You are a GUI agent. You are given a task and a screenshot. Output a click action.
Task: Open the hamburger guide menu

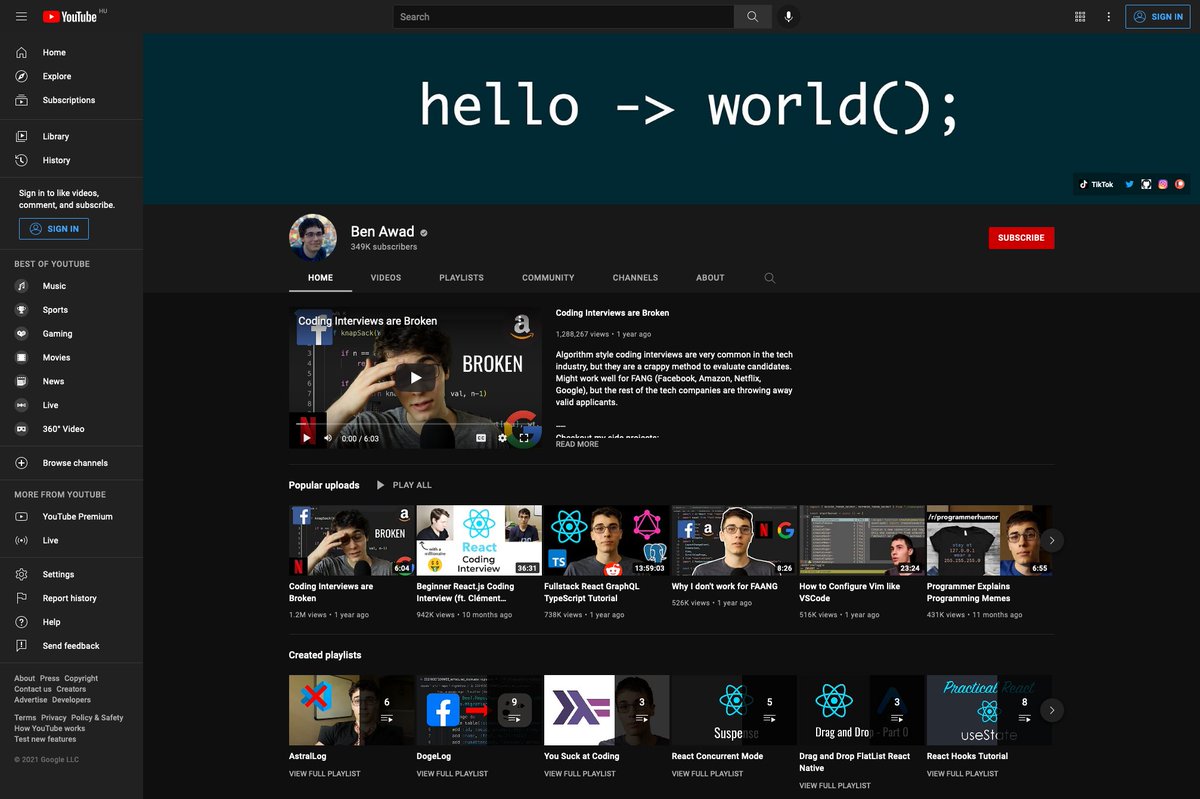[x=21, y=16]
